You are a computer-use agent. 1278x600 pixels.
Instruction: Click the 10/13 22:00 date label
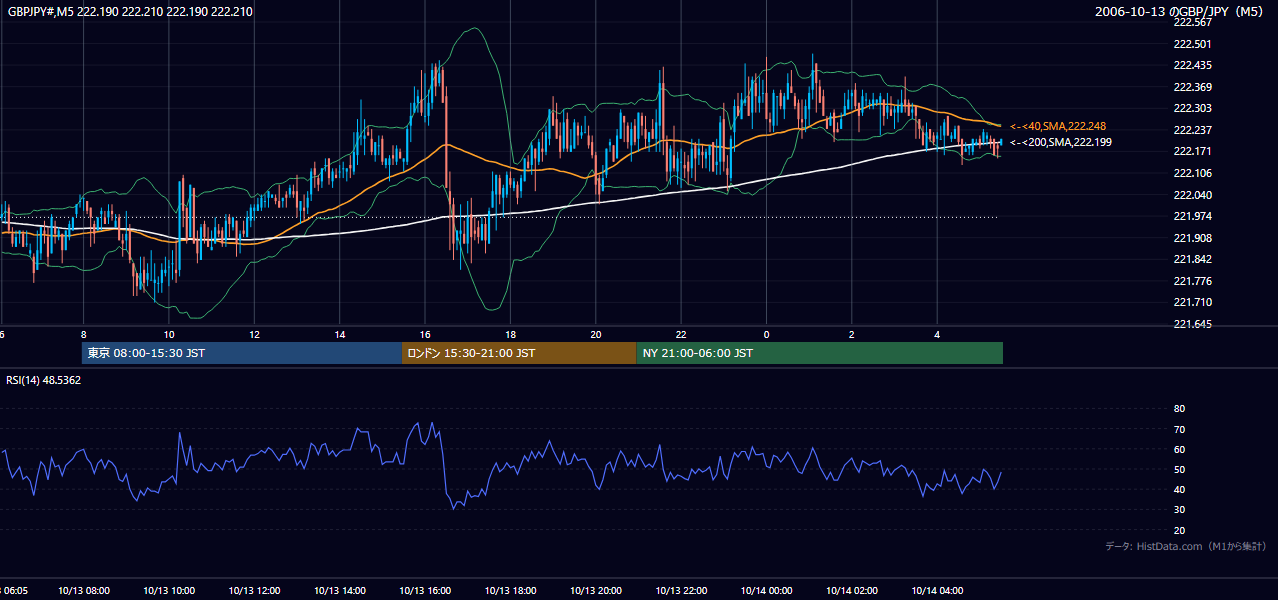click(x=681, y=591)
